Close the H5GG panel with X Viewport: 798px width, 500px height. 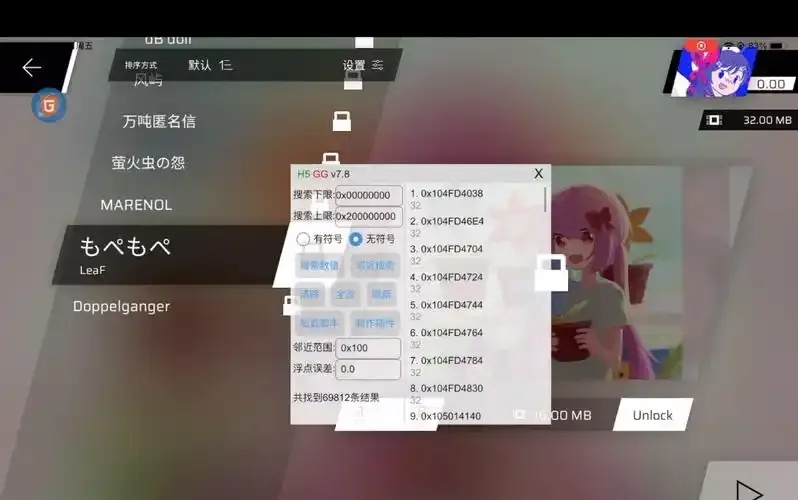(x=538, y=174)
